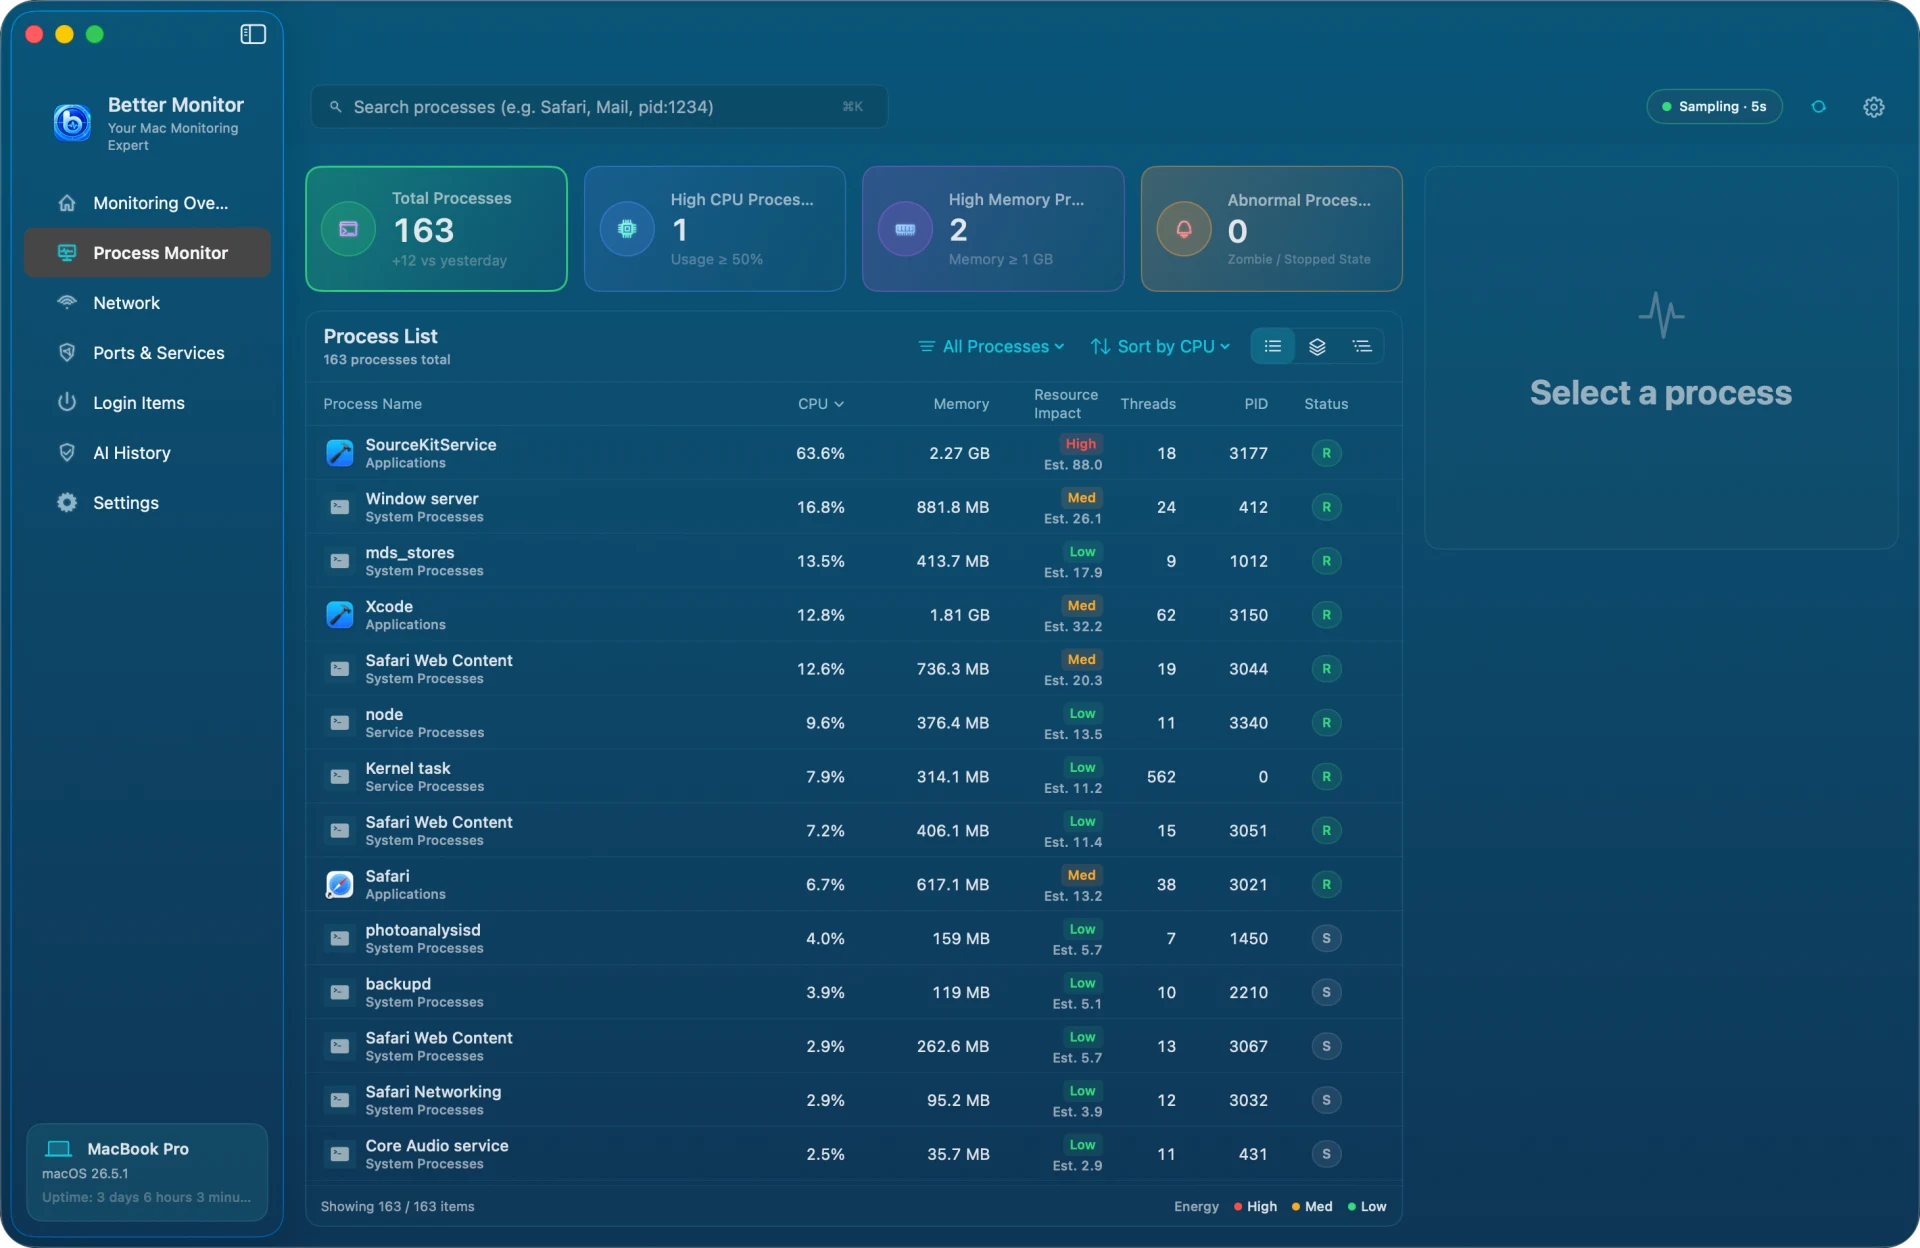This screenshot has width=1920, height=1248.
Task: Click the High Memory Processes card
Action: pyautogui.click(x=993, y=229)
